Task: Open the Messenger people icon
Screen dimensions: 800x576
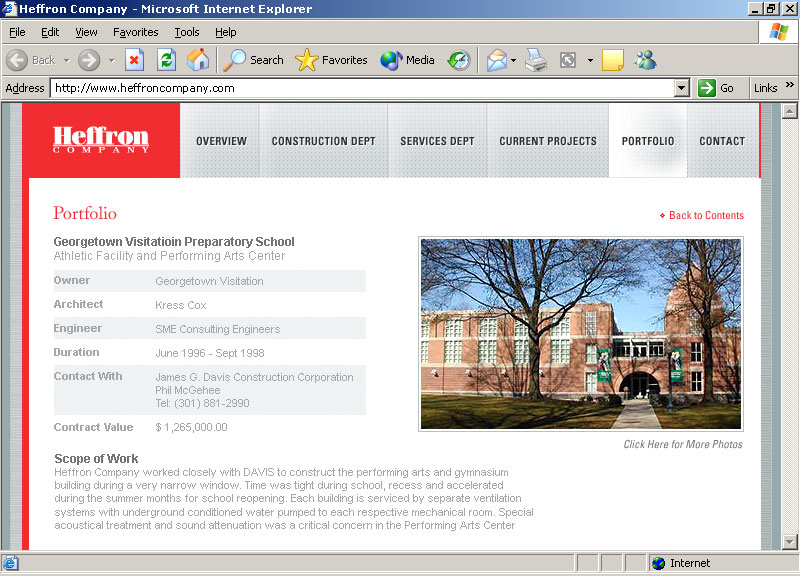Action: pos(645,60)
